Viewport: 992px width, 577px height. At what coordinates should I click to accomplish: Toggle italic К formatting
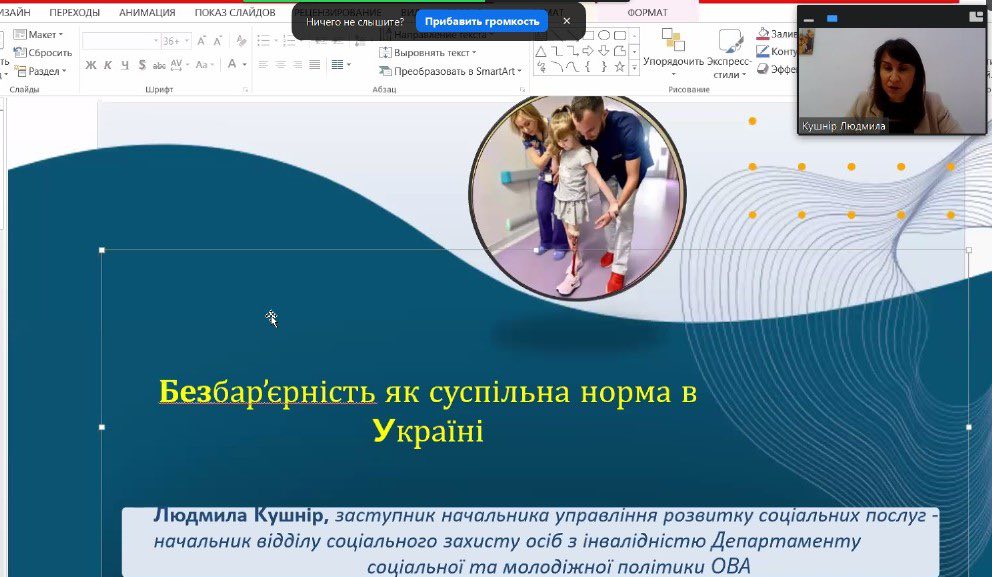(107, 65)
